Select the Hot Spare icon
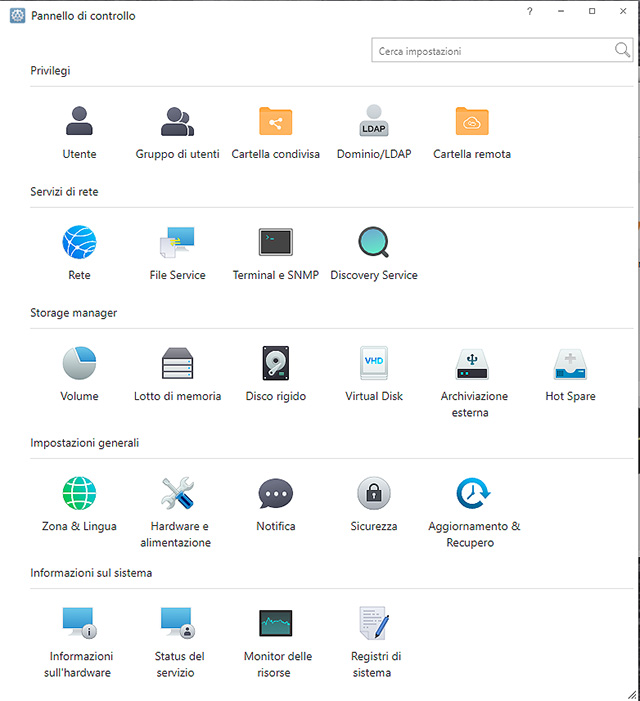Image resolution: width=640 pixels, height=701 pixels. click(570, 364)
